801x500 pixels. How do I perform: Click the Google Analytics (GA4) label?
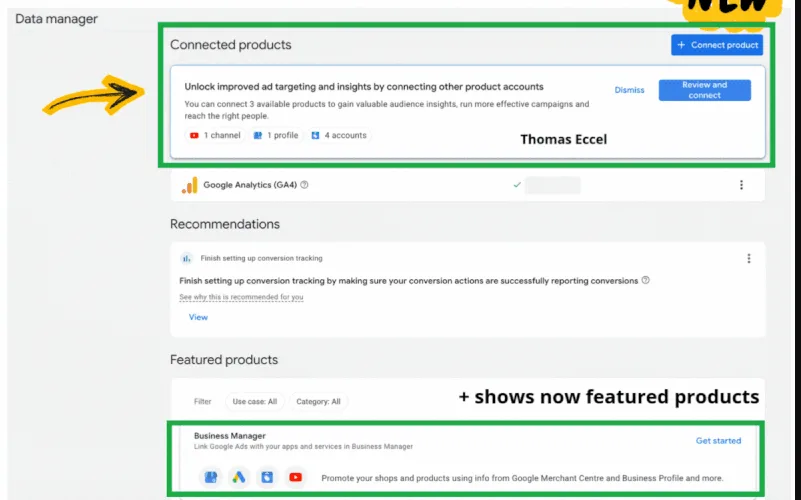point(250,185)
